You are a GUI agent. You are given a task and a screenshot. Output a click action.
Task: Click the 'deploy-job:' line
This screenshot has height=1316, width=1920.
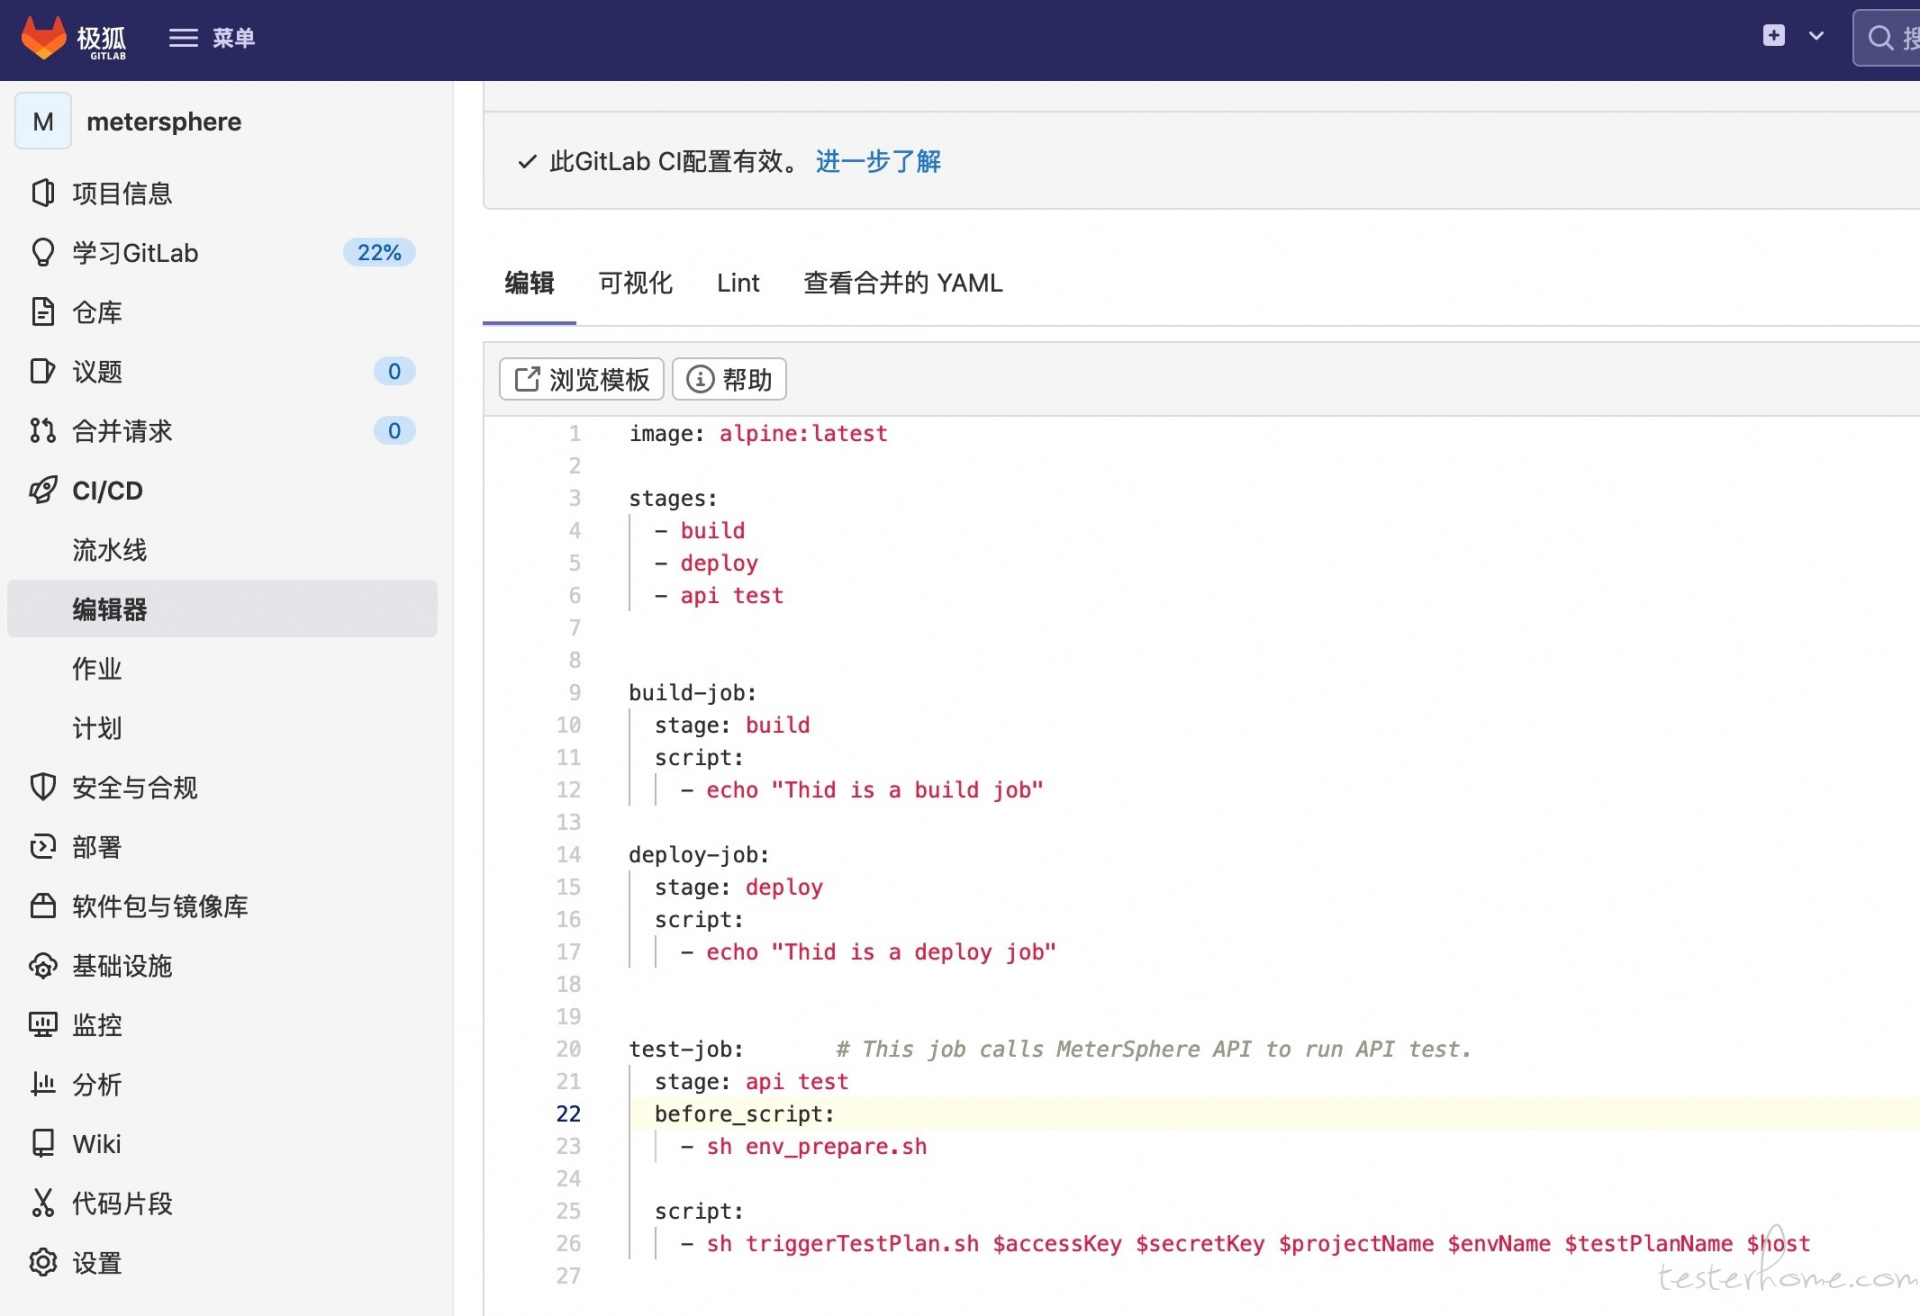click(699, 855)
